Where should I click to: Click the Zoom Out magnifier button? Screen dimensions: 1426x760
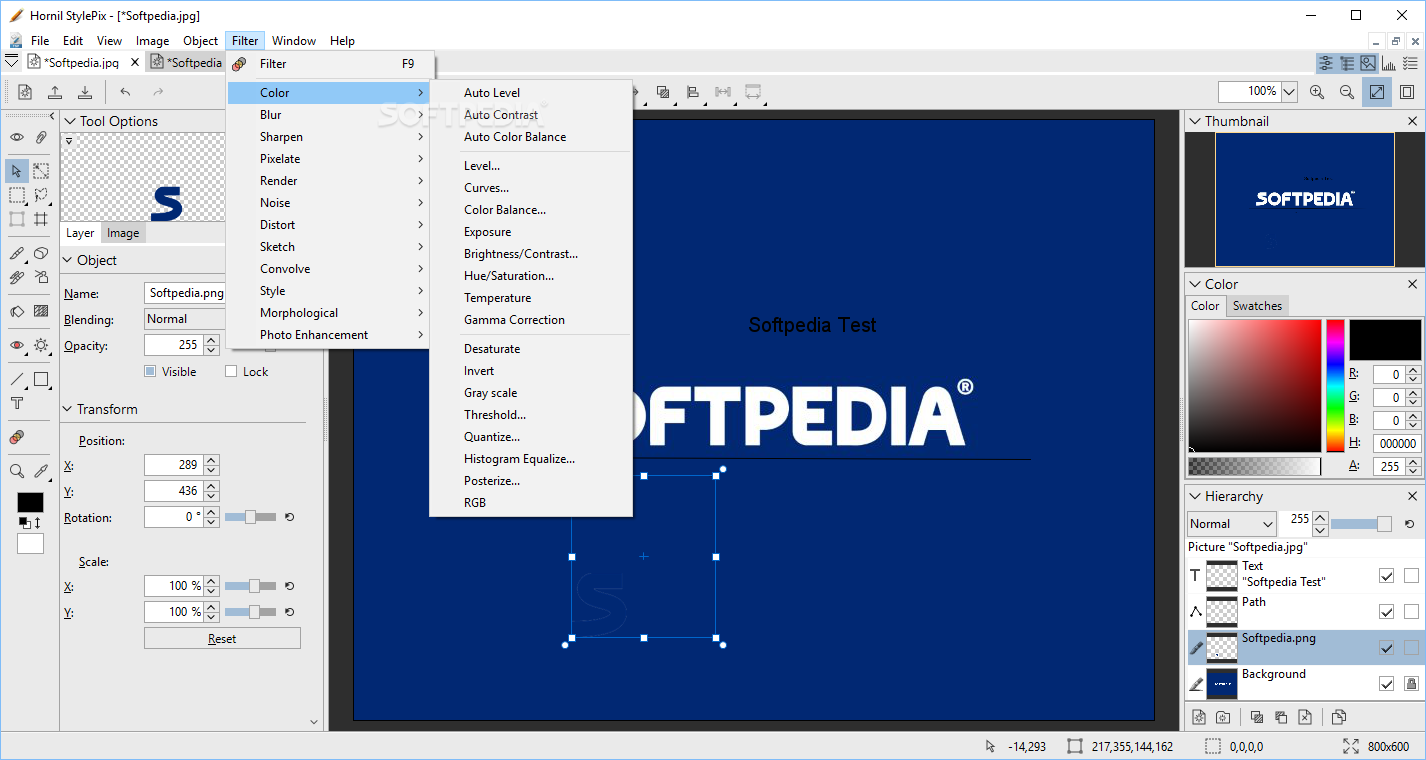[1347, 92]
